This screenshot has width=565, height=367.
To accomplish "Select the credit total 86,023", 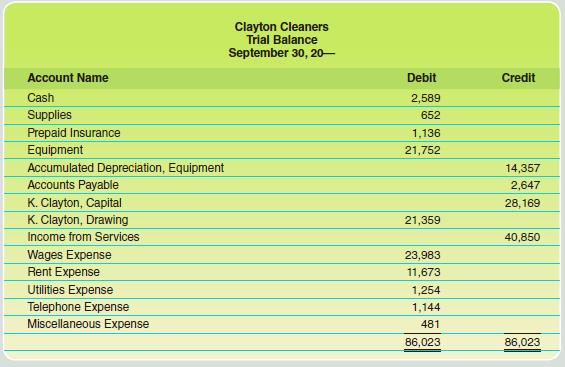I will point(522,342).
